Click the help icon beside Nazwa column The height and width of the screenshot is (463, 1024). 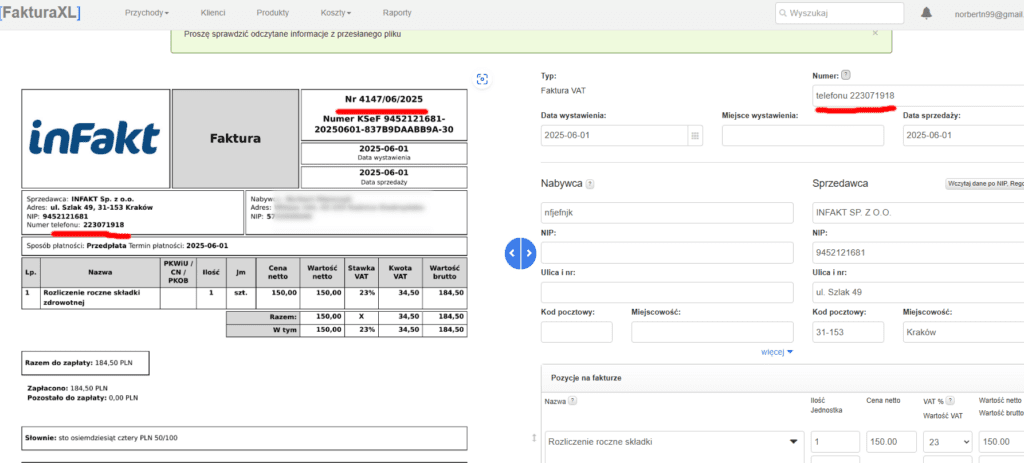point(571,401)
